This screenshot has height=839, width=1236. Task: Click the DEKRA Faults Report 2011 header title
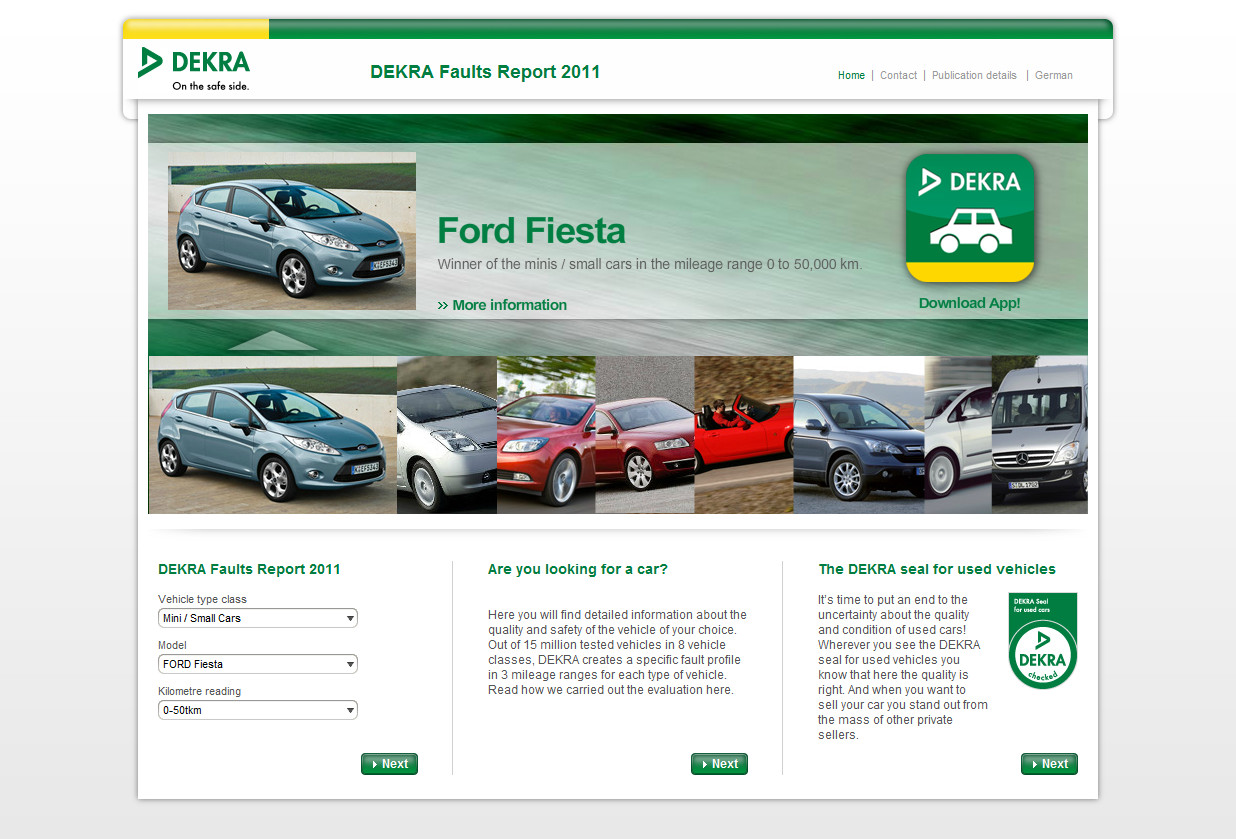pyautogui.click(x=485, y=72)
